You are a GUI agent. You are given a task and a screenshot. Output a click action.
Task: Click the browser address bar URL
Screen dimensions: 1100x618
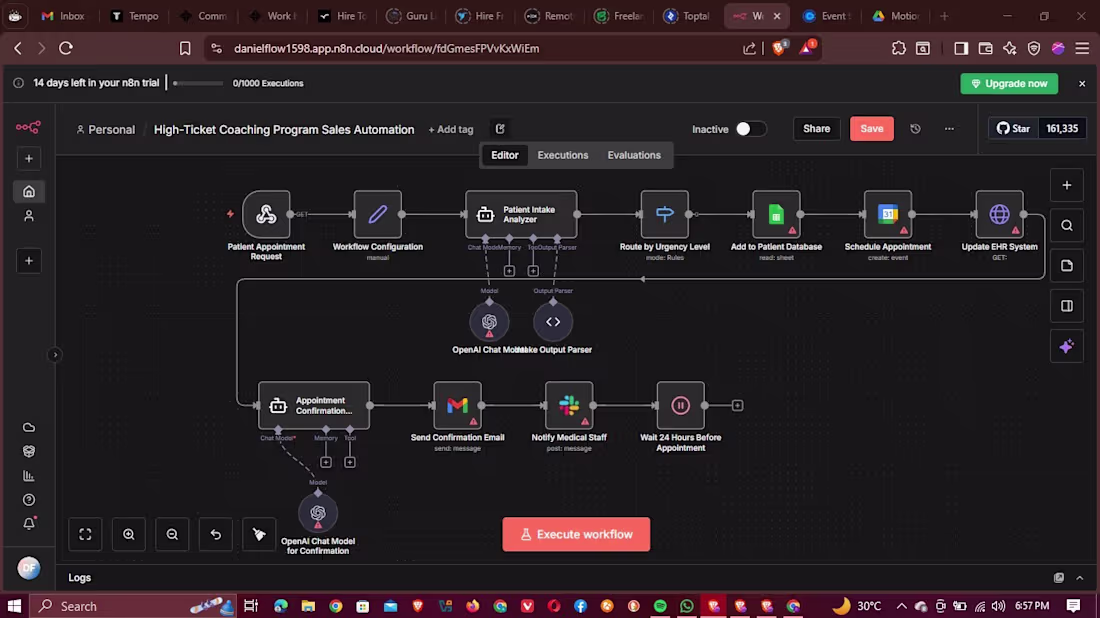[x=387, y=48]
